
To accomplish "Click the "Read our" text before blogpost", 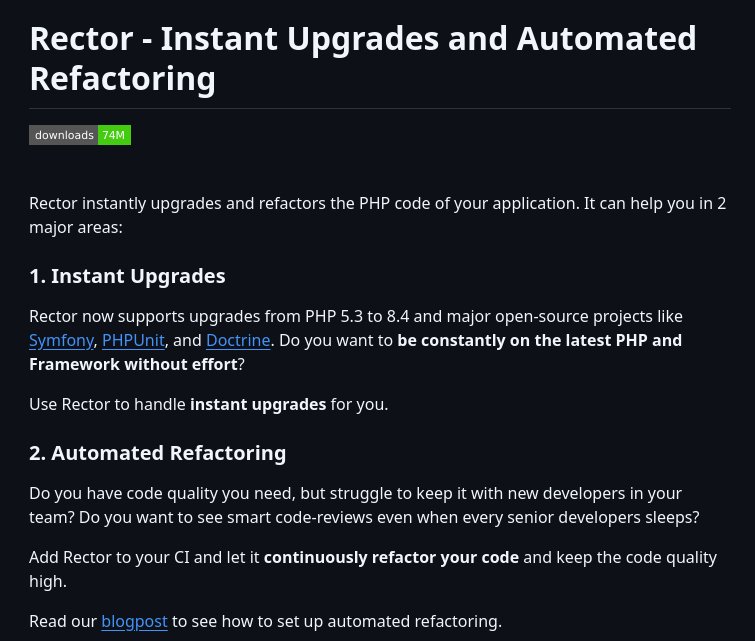I will coord(63,621).
